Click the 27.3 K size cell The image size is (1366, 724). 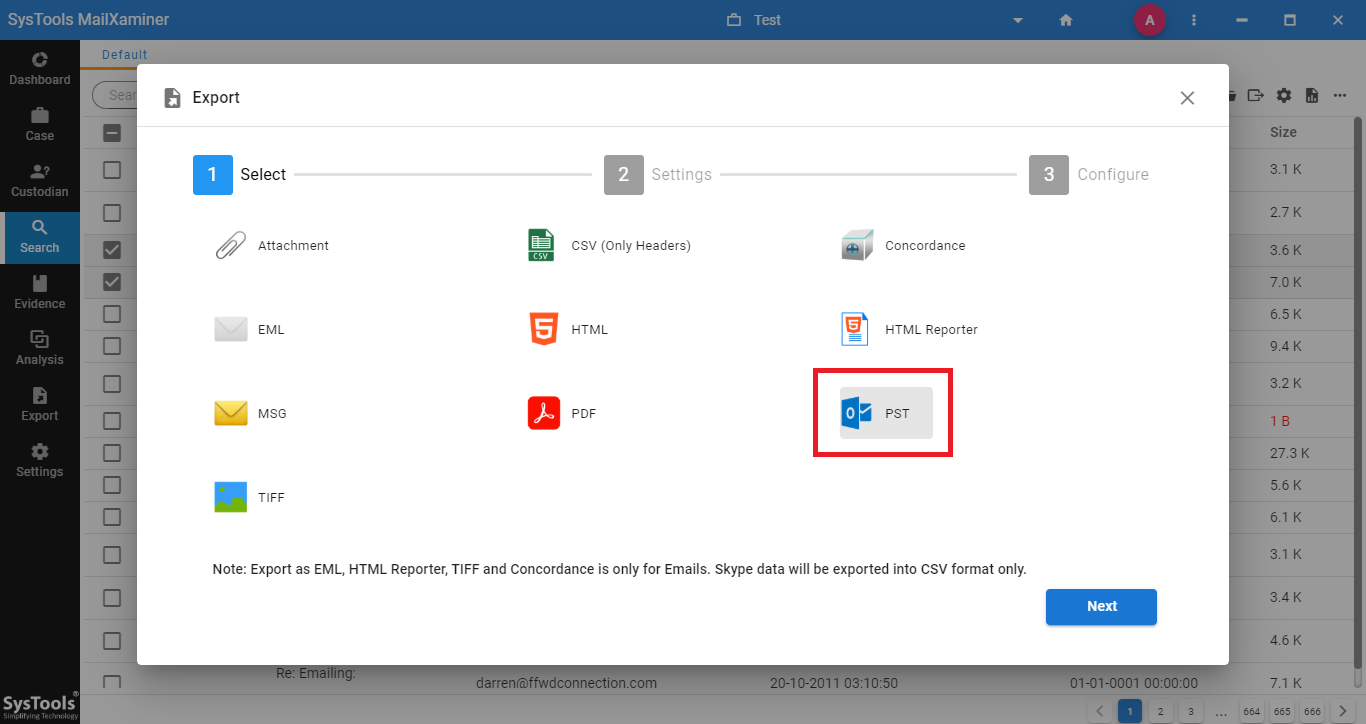tap(1289, 453)
